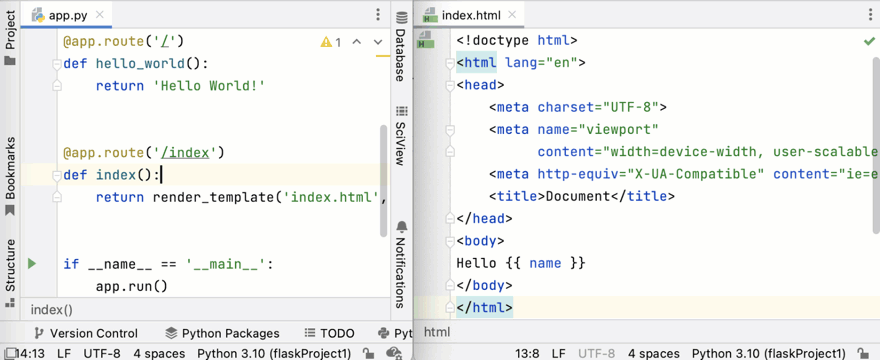Click fold marker at closing </head> tag
Image resolution: width=880 pixels, height=360 pixels.
(450, 219)
